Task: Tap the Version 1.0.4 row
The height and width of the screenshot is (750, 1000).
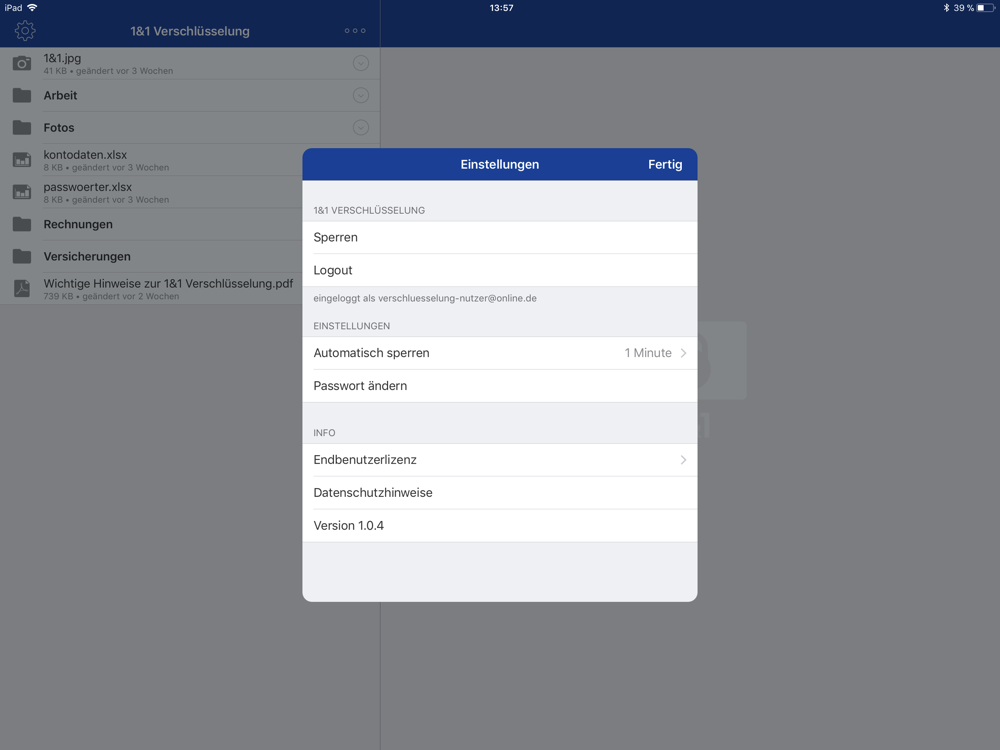Action: tap(500, 526)
